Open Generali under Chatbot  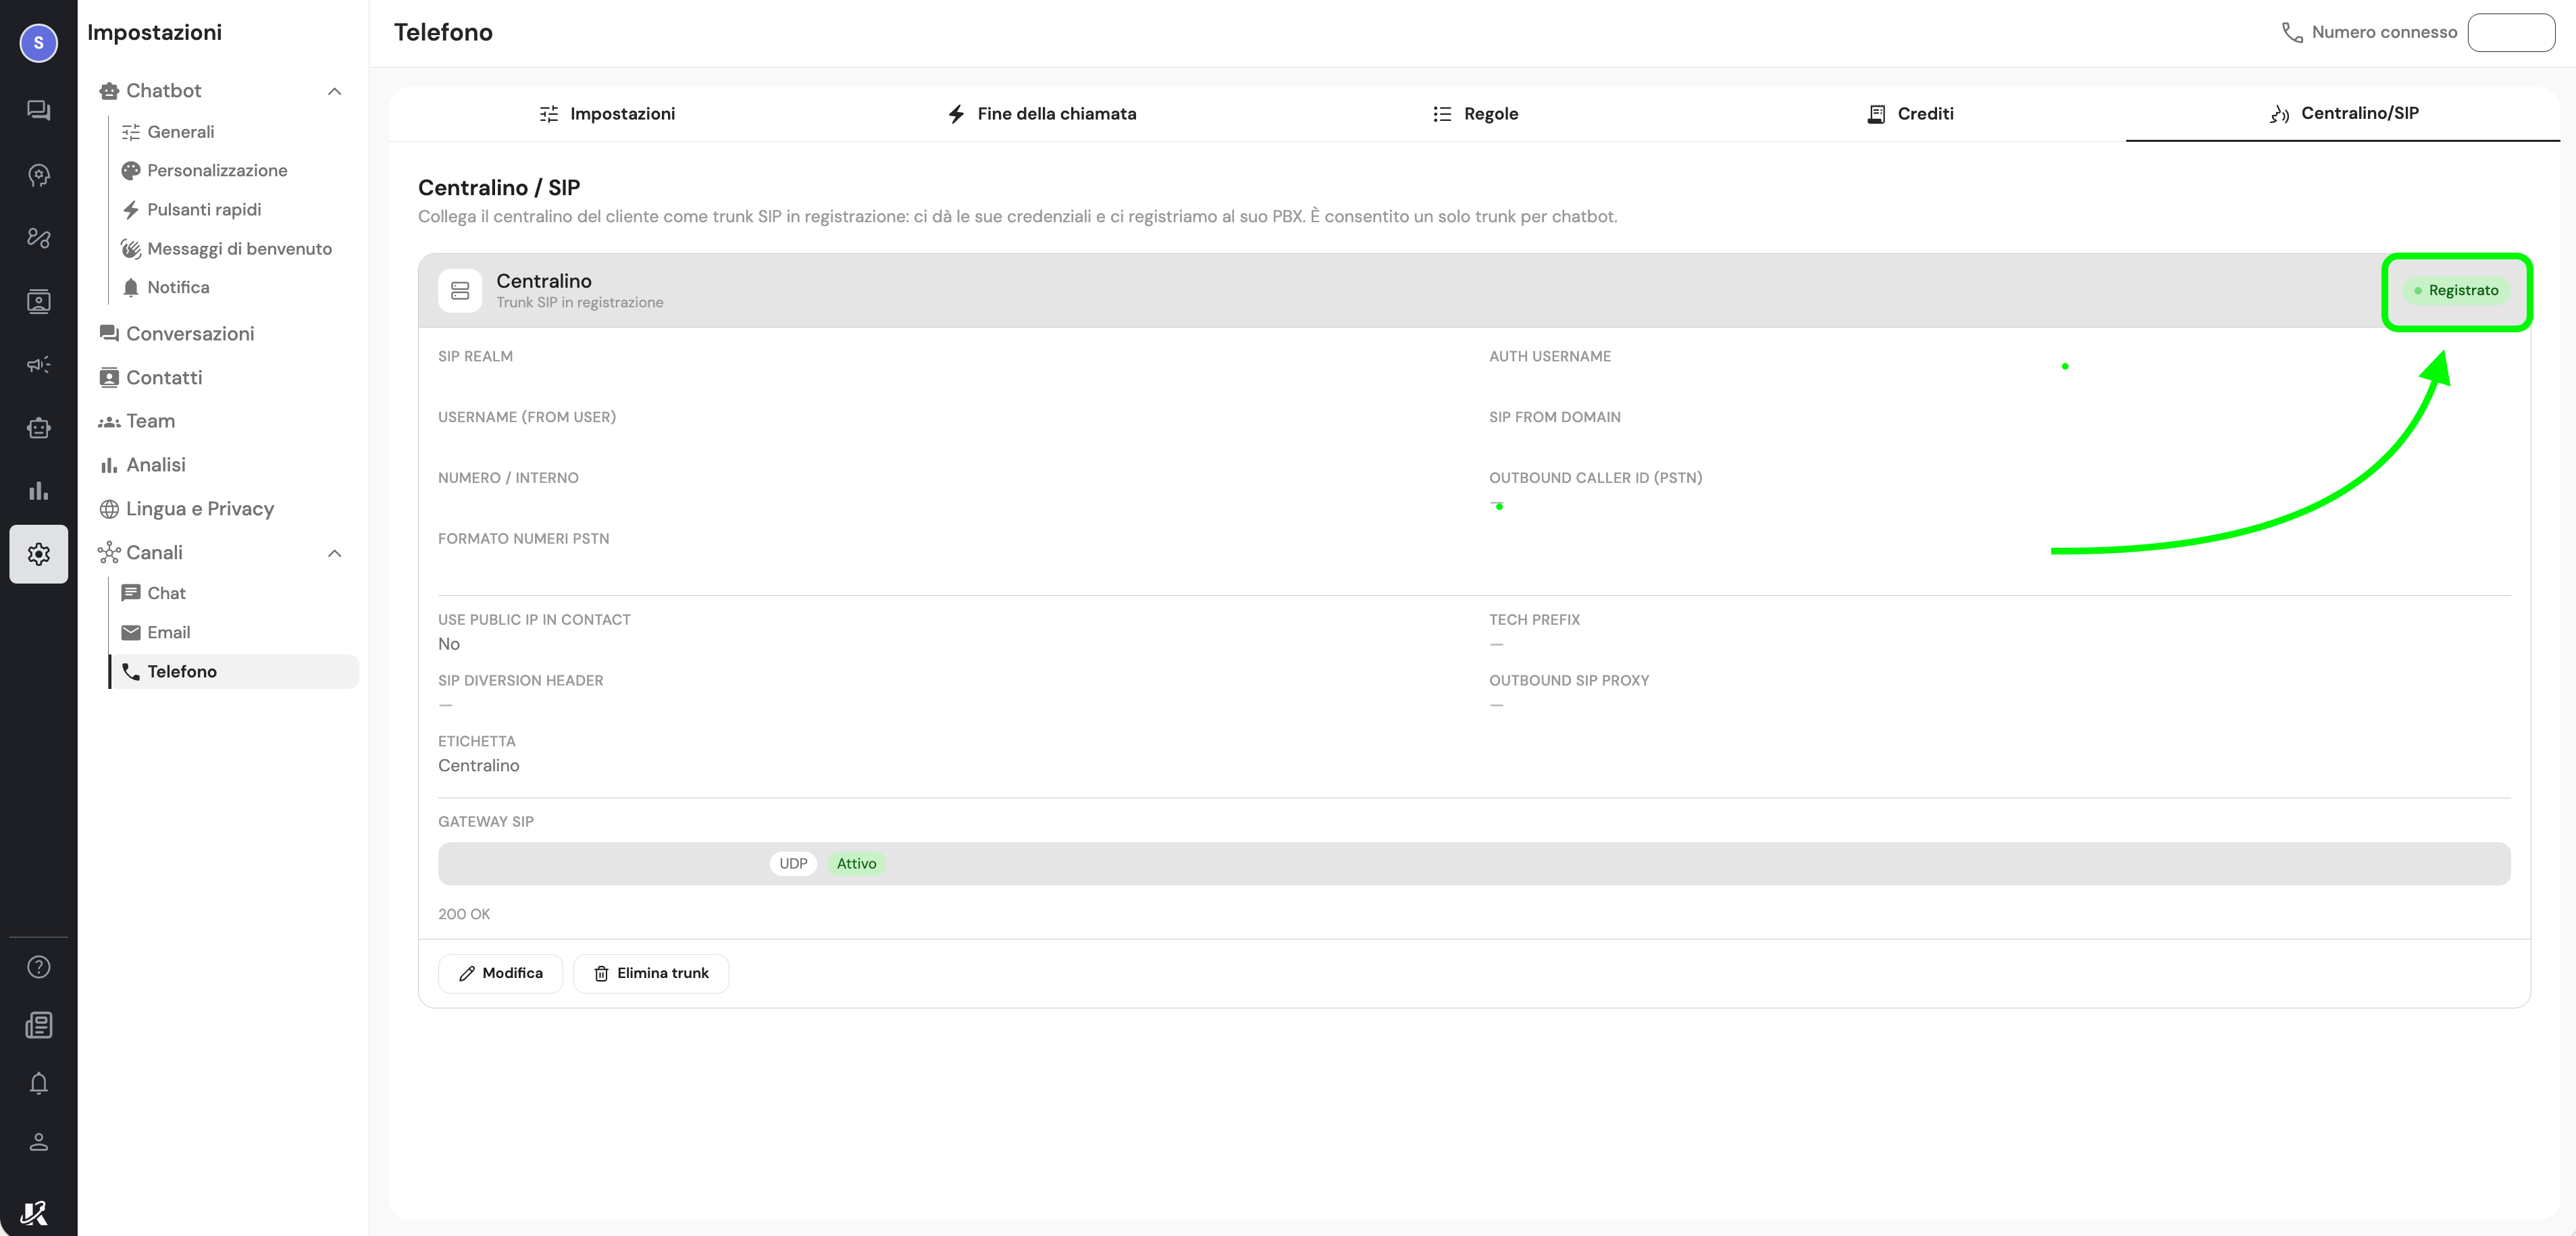click(x=180, y=132)
